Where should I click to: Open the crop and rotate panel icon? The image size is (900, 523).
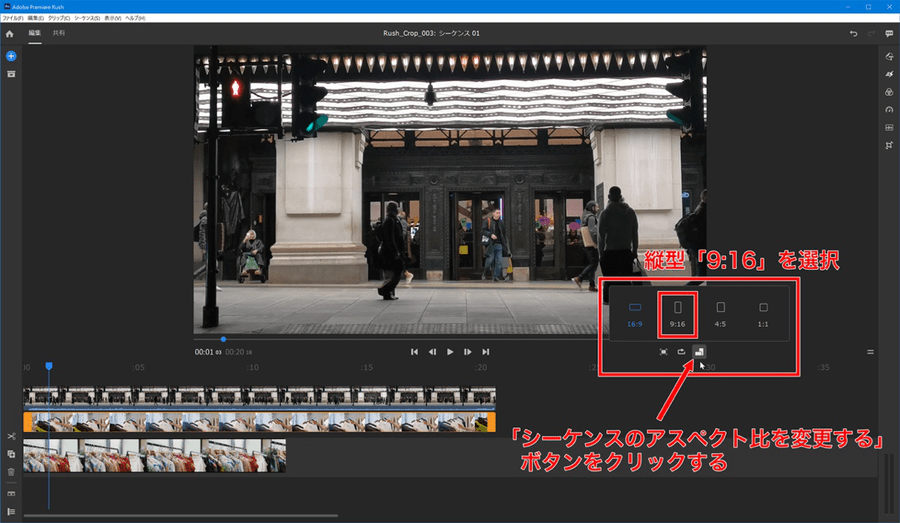click(x=889, y=145)
